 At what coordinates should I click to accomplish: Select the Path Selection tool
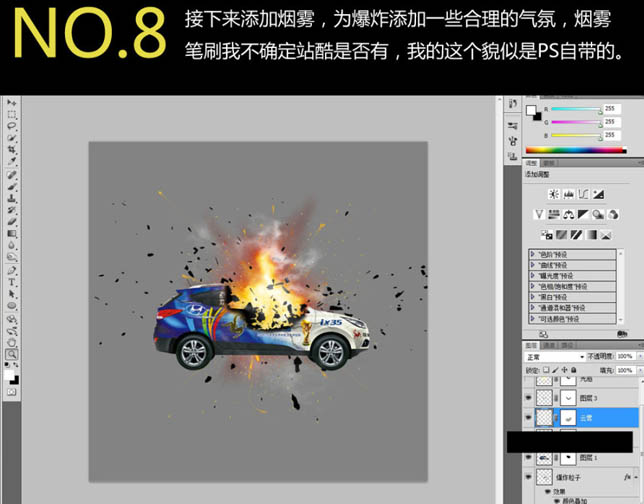pyautogui.click(x=12, y=294)
